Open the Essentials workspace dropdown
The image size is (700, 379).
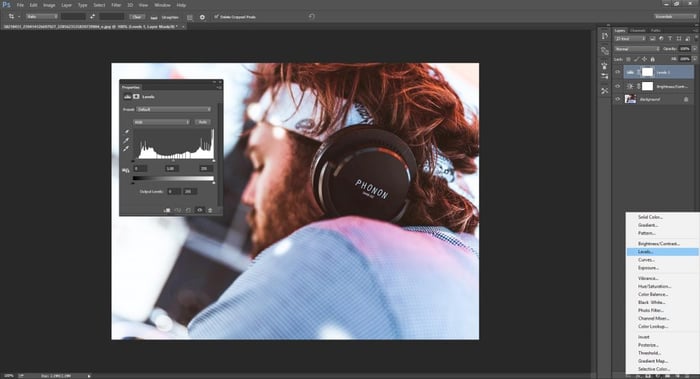point(675,17)
